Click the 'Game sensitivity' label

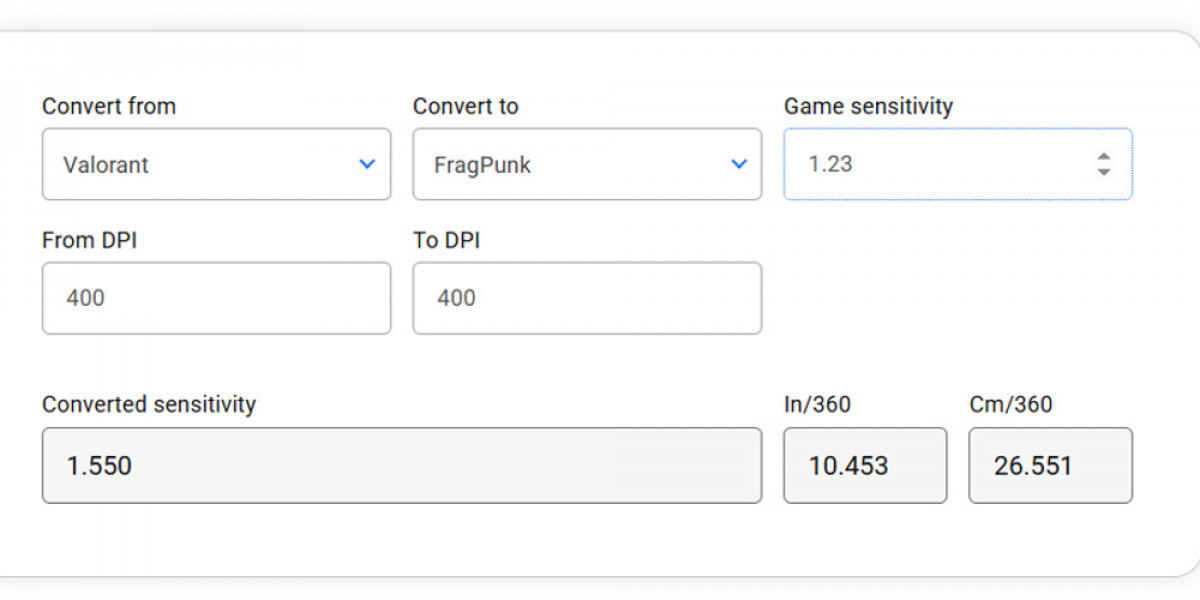tap(868, 106)
